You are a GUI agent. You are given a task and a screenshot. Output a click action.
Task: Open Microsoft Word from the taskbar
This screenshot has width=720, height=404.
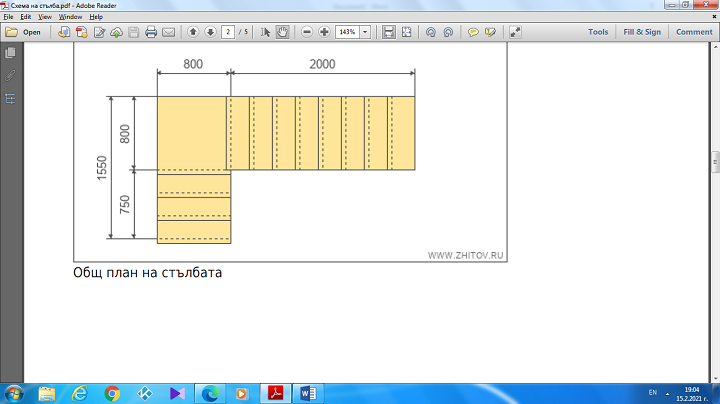pos(308,393)
